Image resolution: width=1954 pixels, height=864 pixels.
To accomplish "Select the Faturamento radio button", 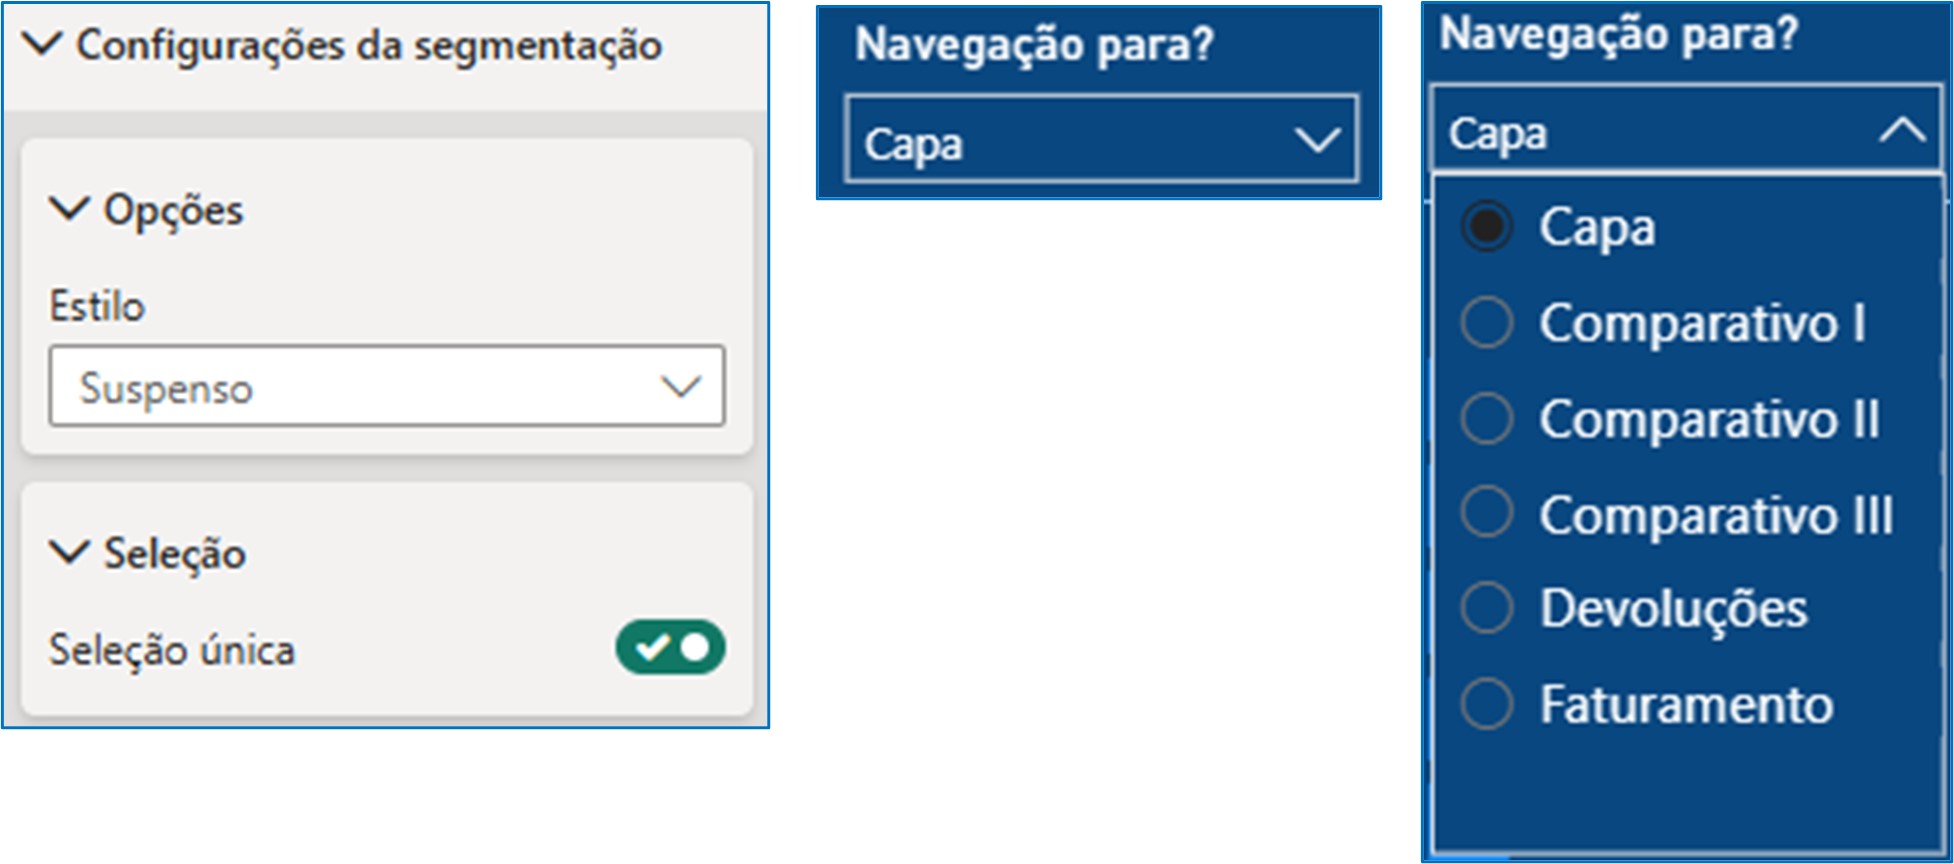I will (1487, 704).
